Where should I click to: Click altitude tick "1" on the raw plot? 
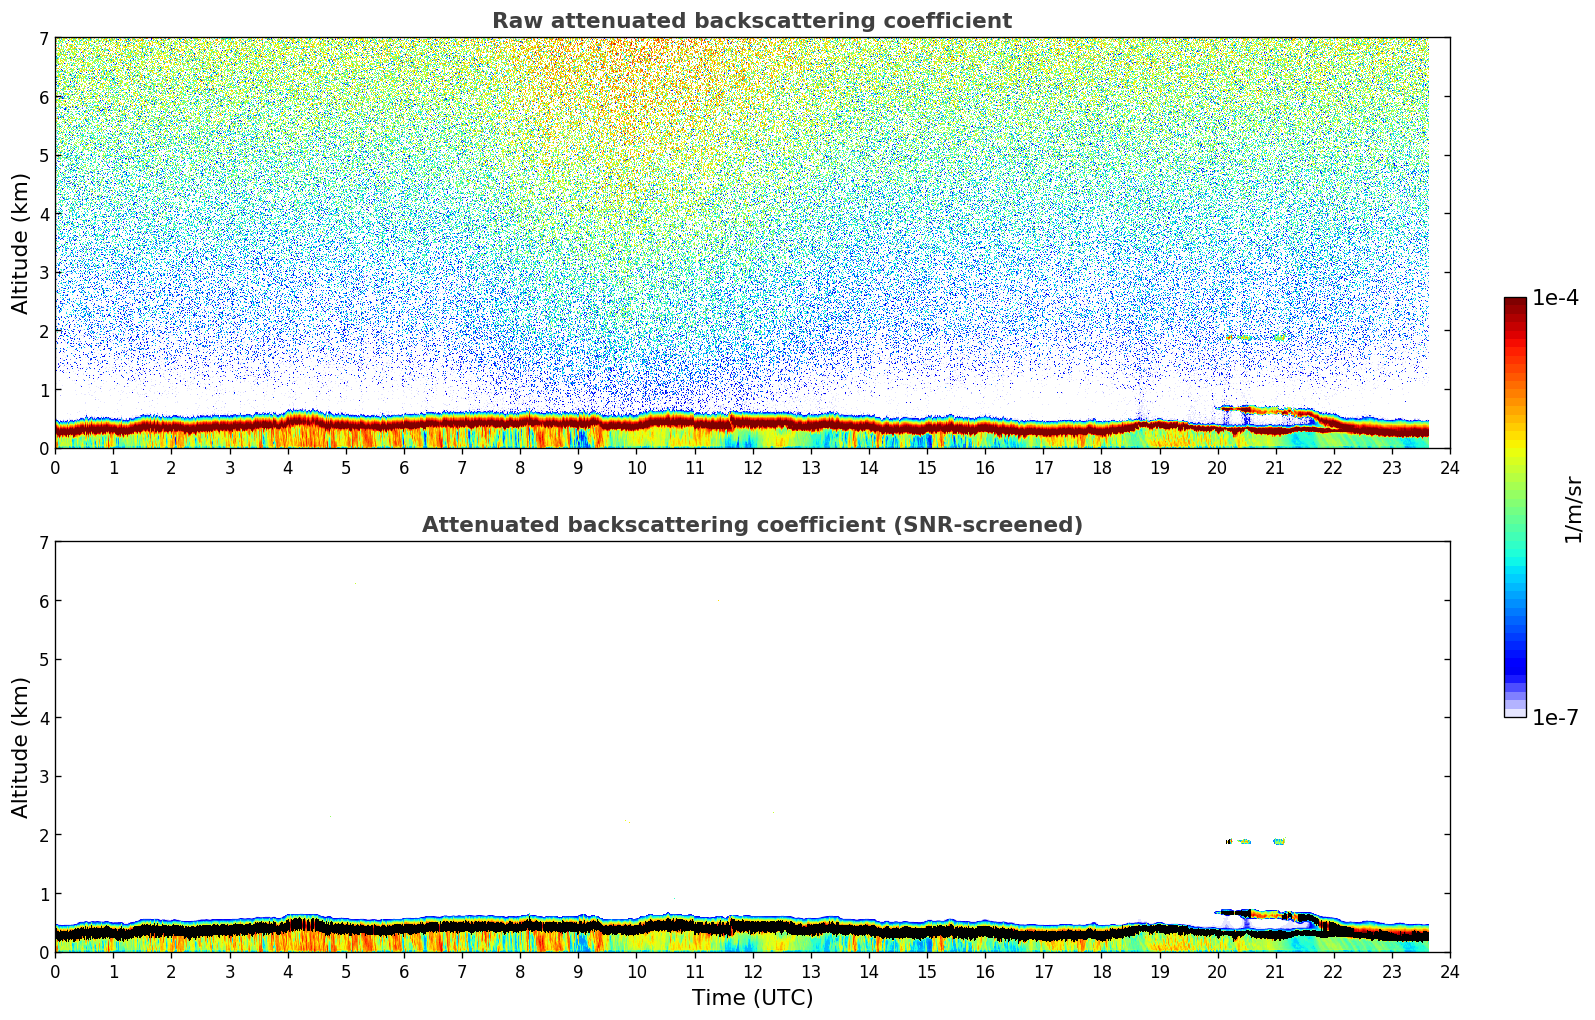(x=44, y=390)
